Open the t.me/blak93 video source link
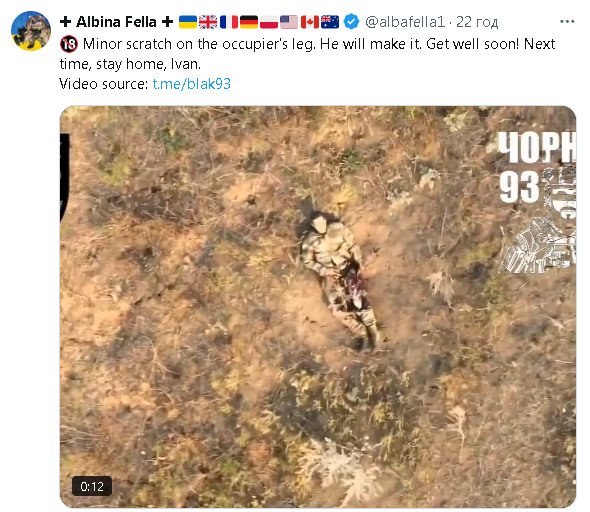Screen dimensions: 590x512 pyautogui.click(x=192, y=84)
